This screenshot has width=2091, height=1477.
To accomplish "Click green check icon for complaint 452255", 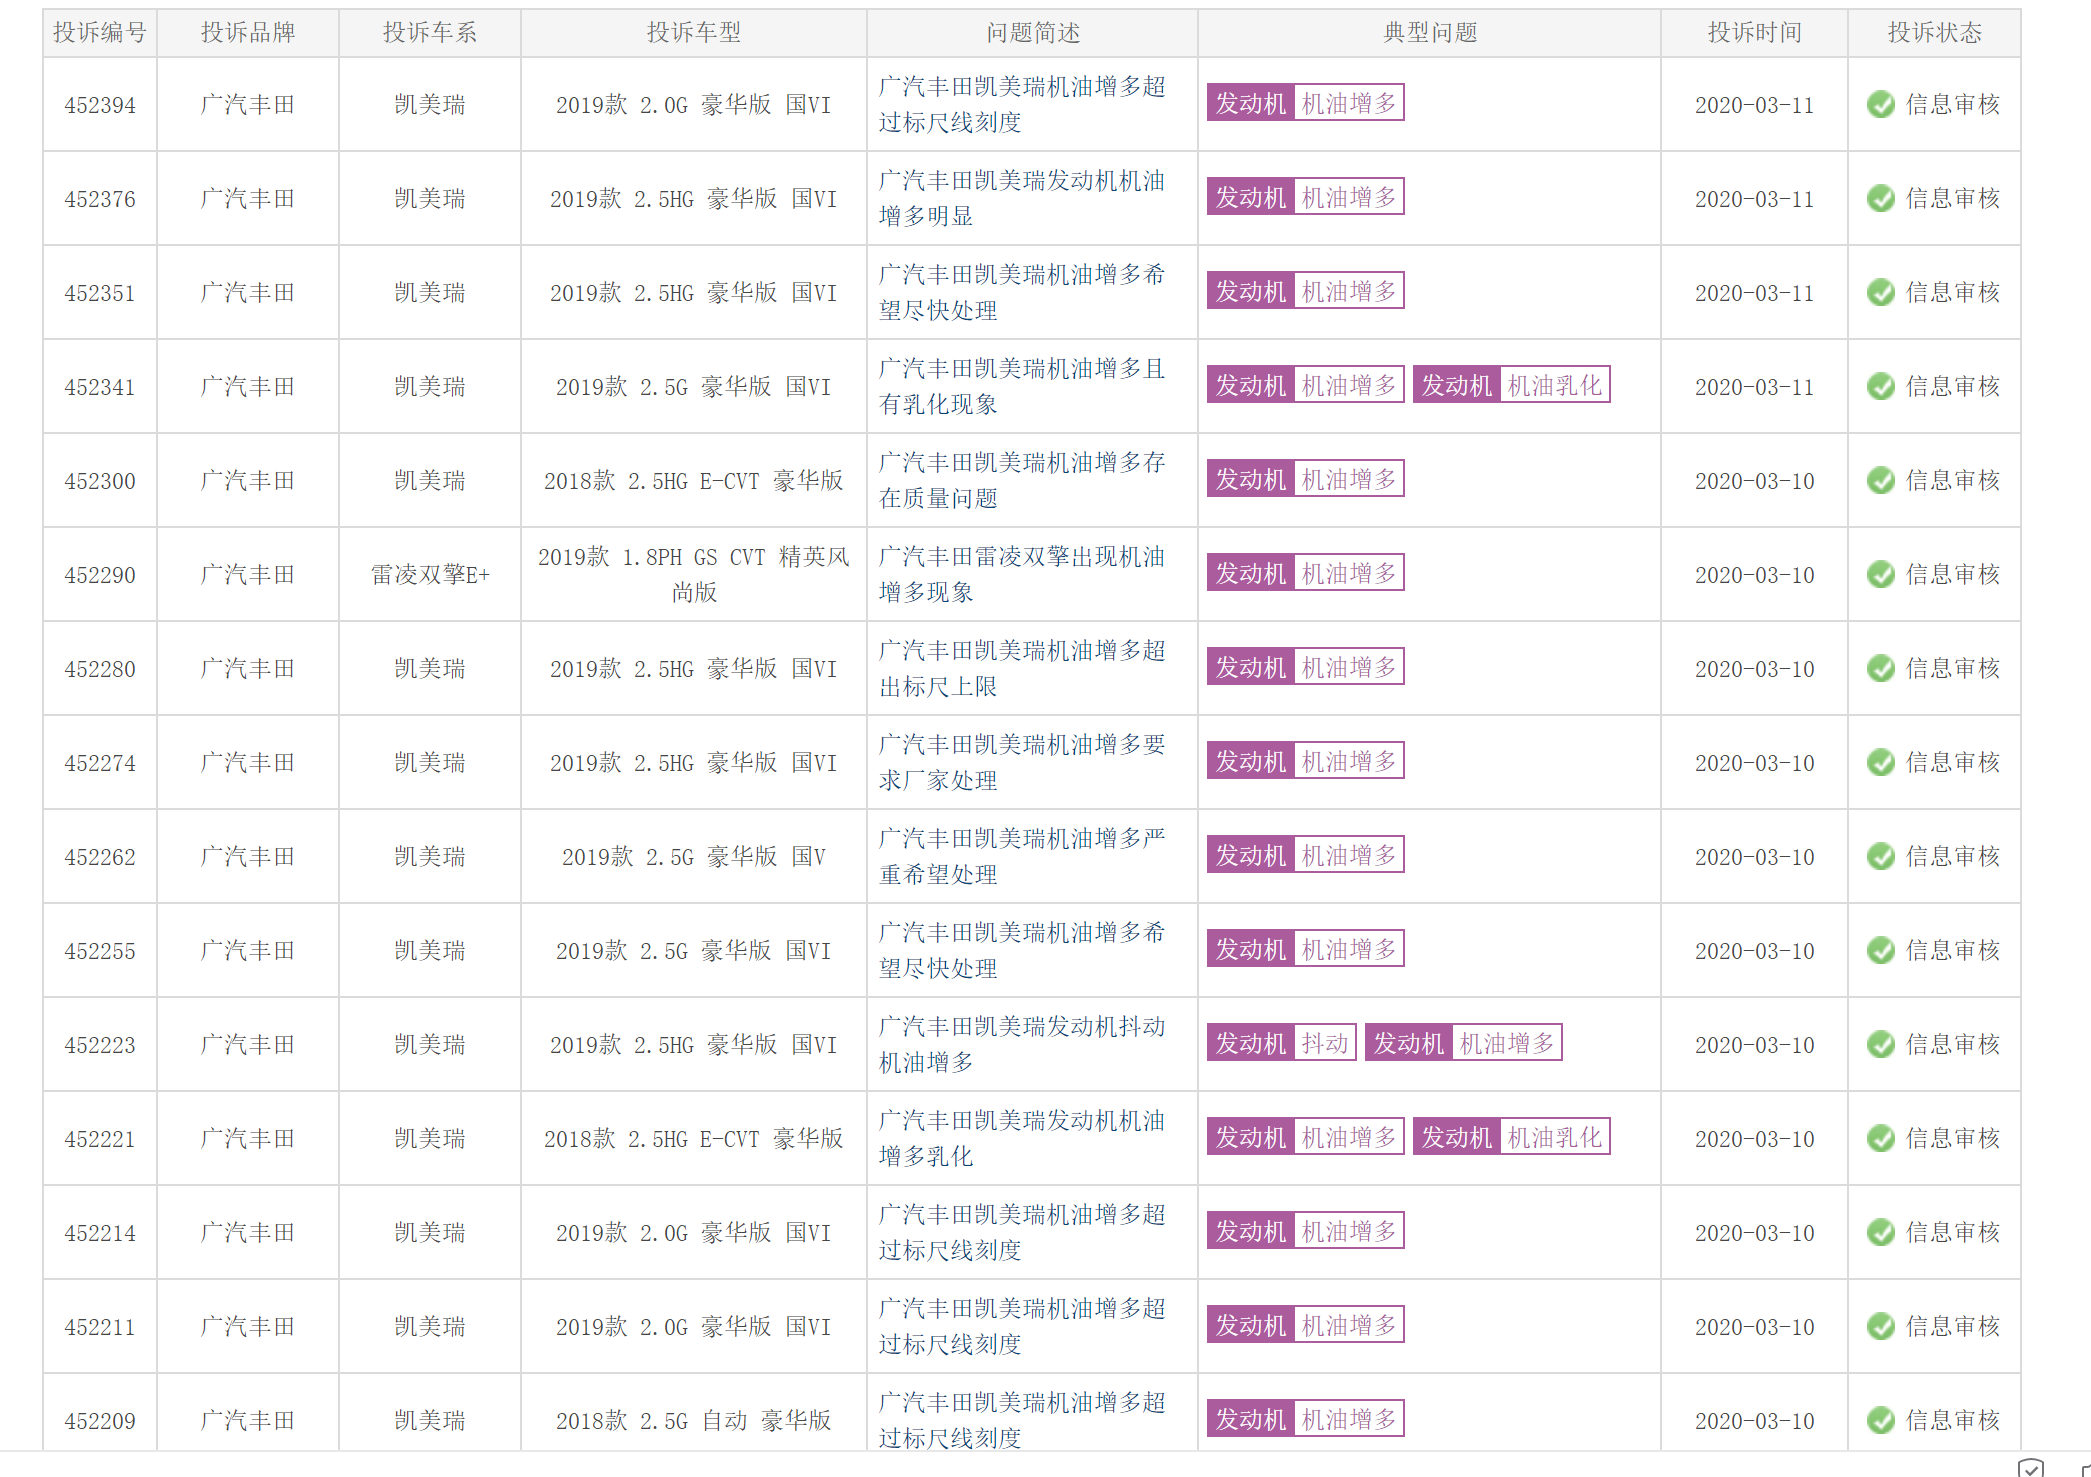I will click(x=1881, y=950).
